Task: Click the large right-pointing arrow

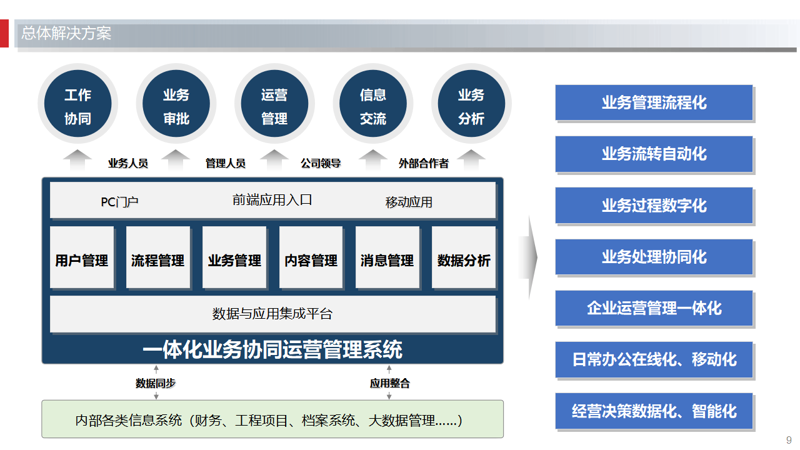Action: 529,258
